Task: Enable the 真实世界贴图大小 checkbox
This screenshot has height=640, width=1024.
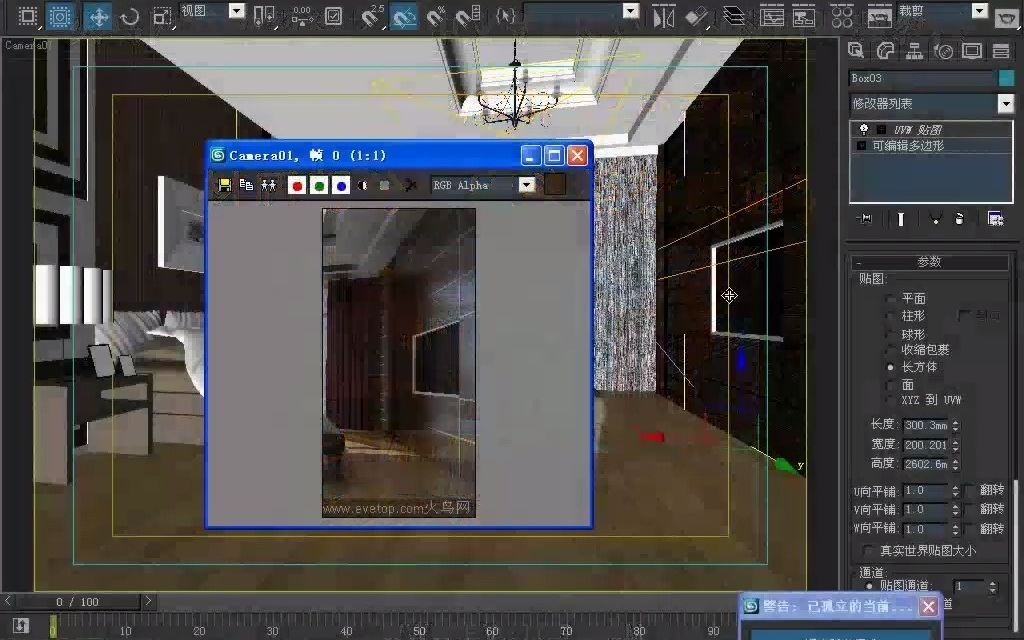Action: click(868, 551)
